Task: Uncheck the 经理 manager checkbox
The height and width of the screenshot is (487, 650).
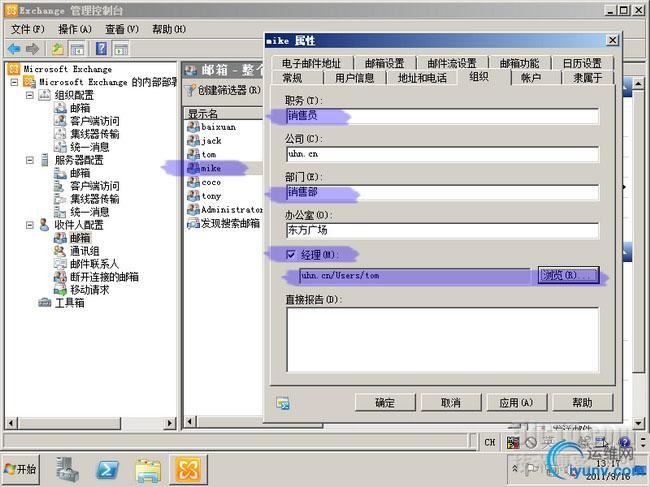Action: 291,254
